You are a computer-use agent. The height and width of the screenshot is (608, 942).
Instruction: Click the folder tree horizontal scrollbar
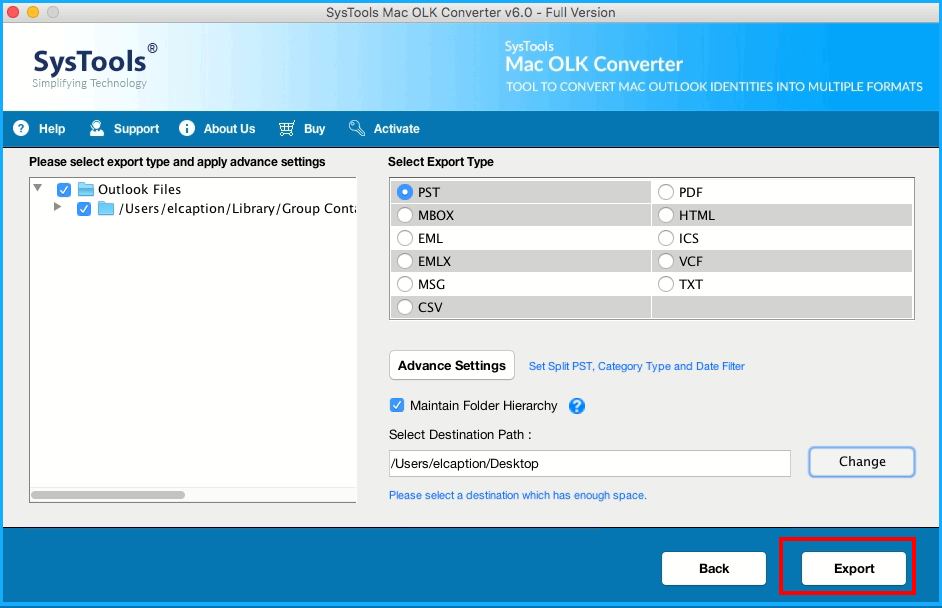click(x=108, y=495)
